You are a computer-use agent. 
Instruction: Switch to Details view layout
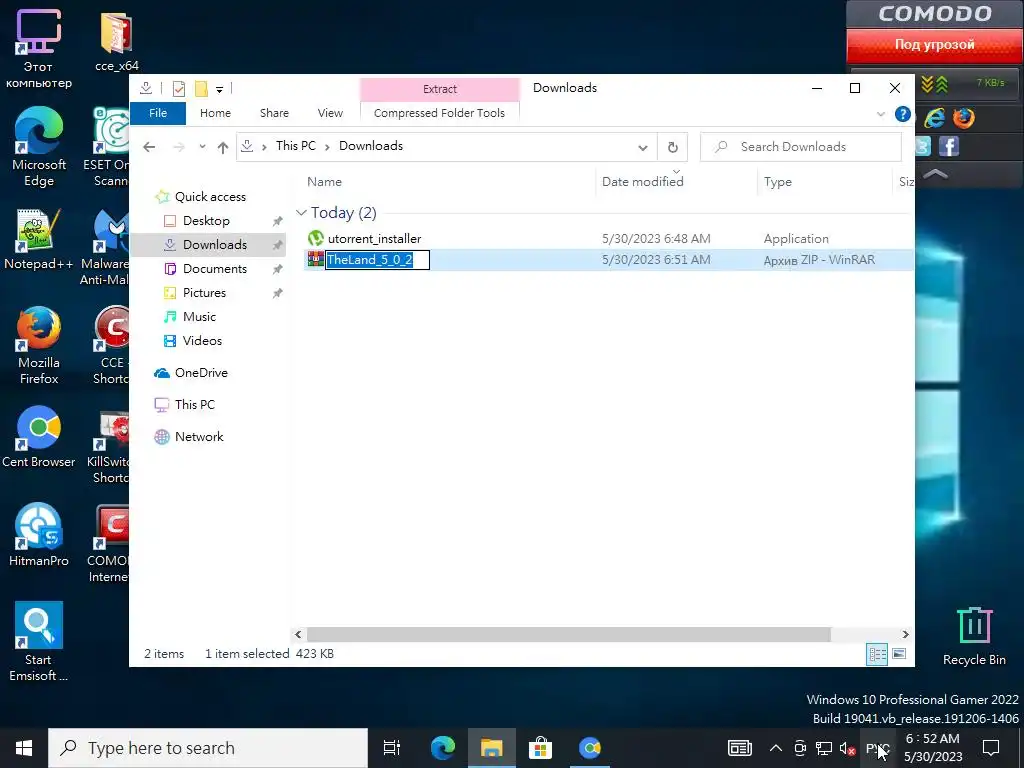[877, 654]
